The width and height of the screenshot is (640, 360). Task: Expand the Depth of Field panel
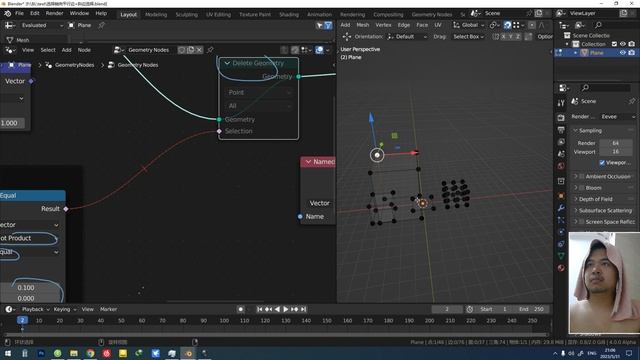(605, 199)
